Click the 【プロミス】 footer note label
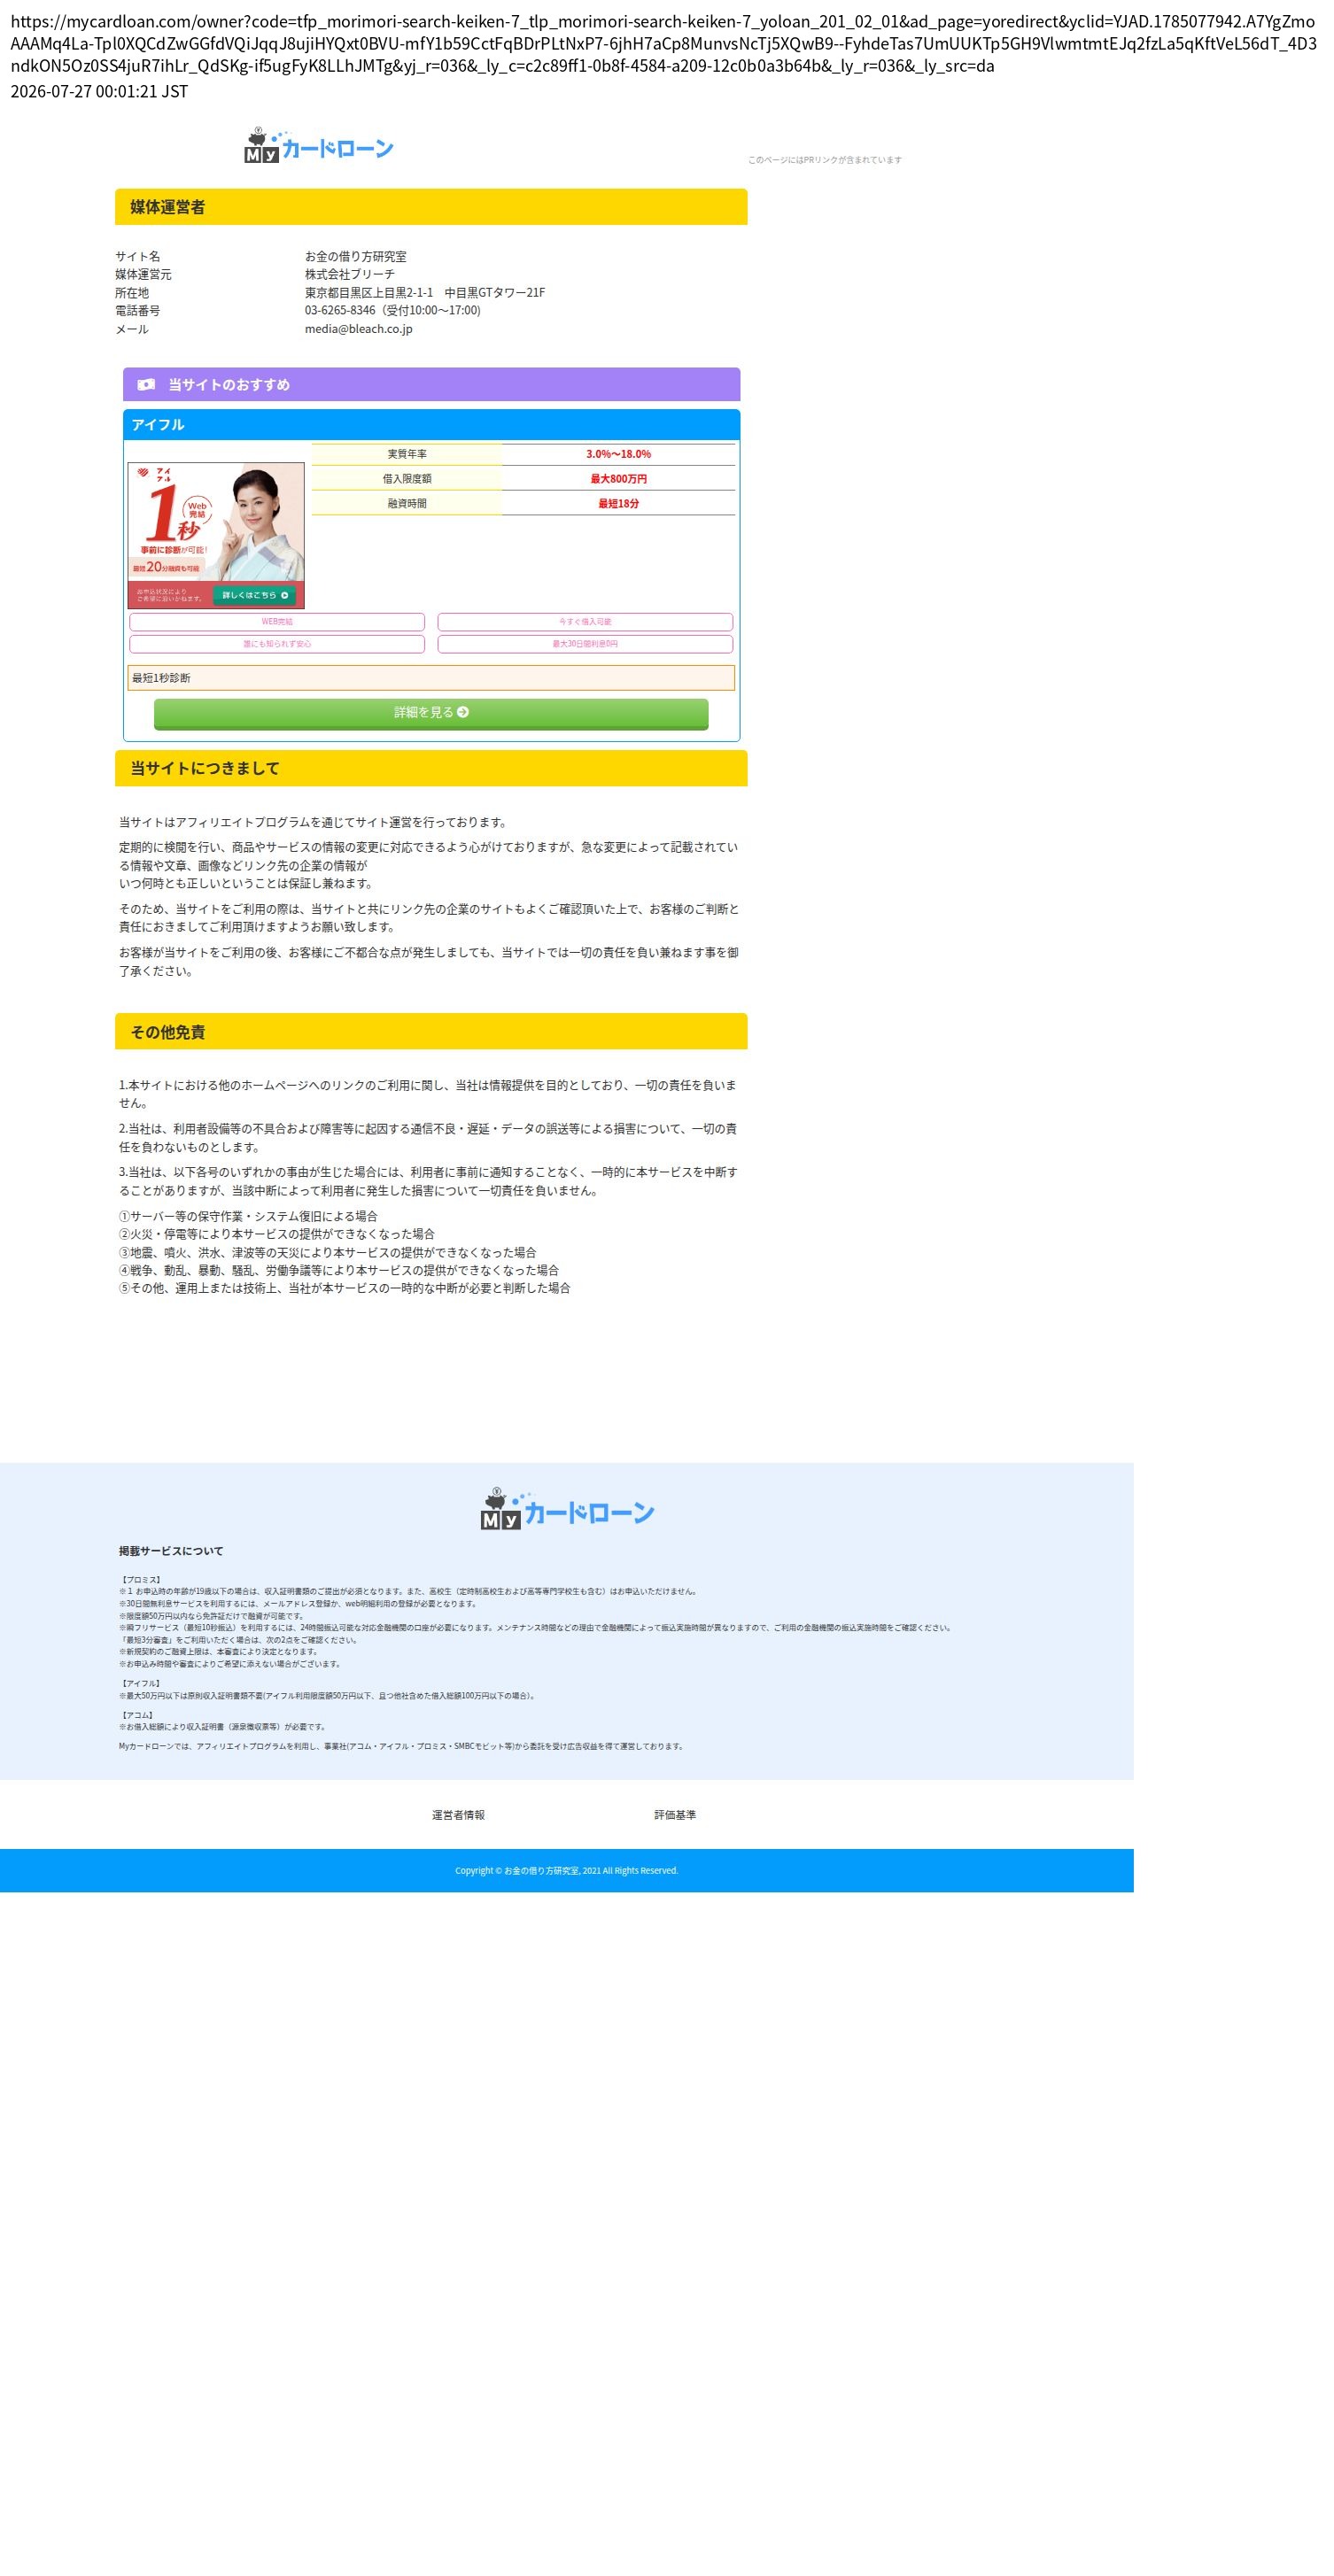Image resolution: width=1334 pixels, height=2576 pixels. click(x=140, y=1580)
